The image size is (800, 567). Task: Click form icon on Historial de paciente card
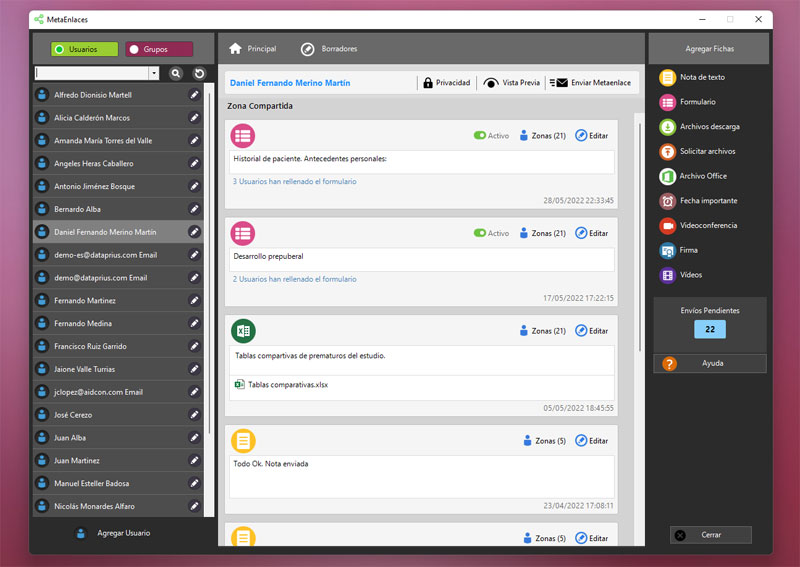click(243, 136)
